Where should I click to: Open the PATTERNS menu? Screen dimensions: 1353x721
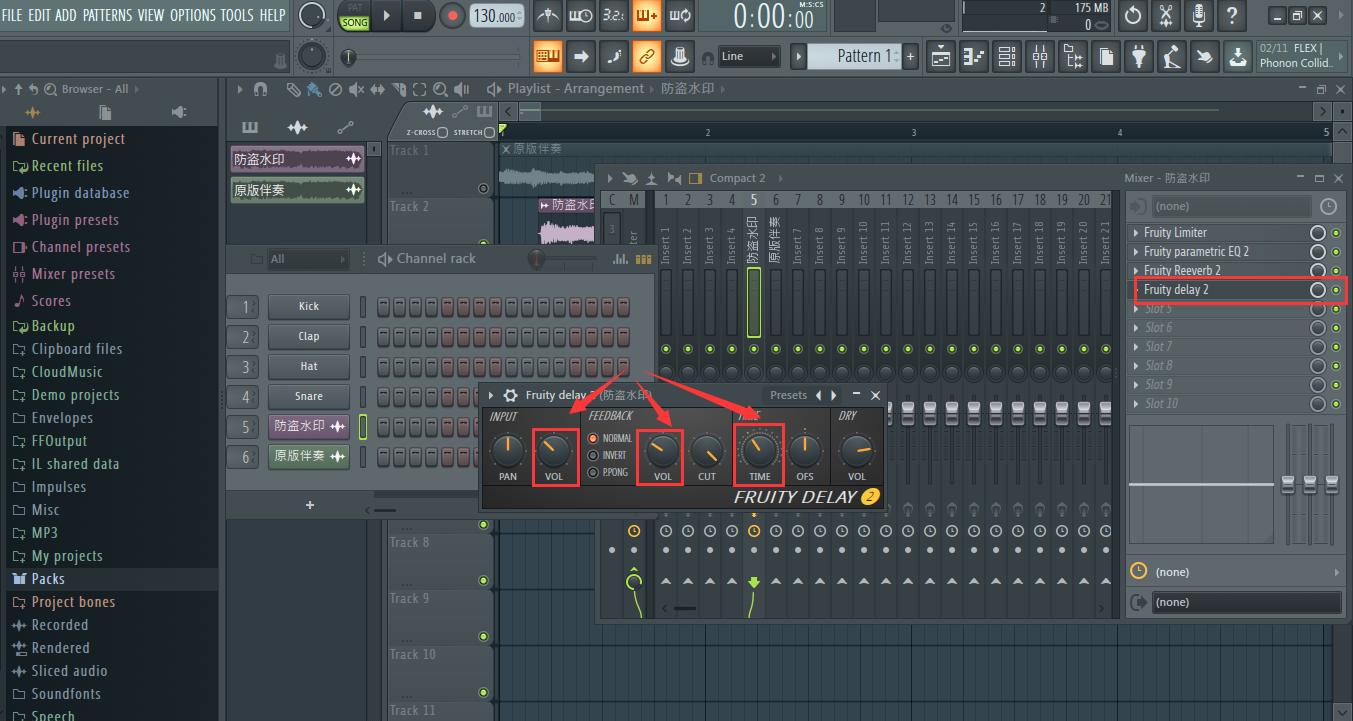pyautogui.click(x=107, y=15)
